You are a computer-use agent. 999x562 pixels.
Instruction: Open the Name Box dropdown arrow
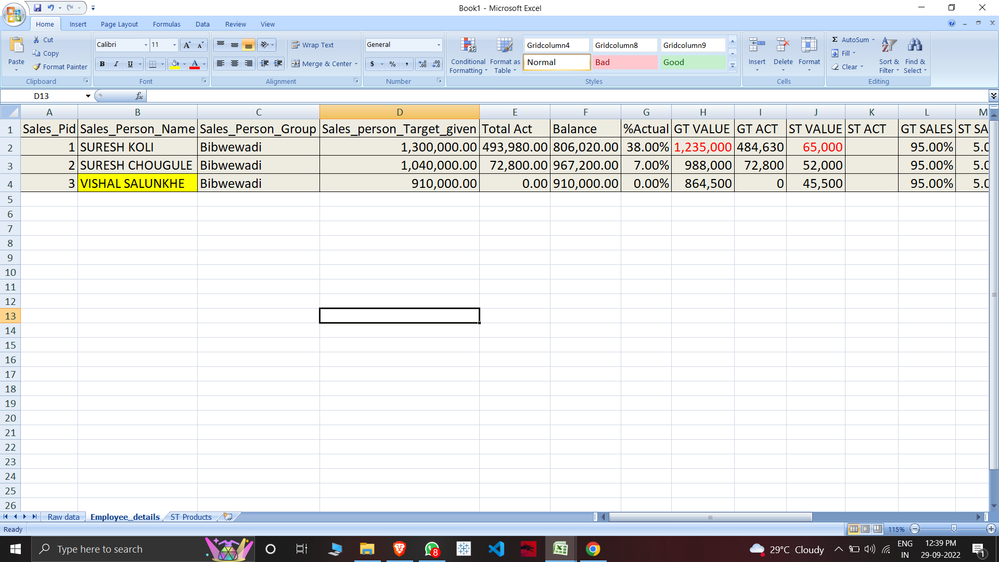(88, 96)
